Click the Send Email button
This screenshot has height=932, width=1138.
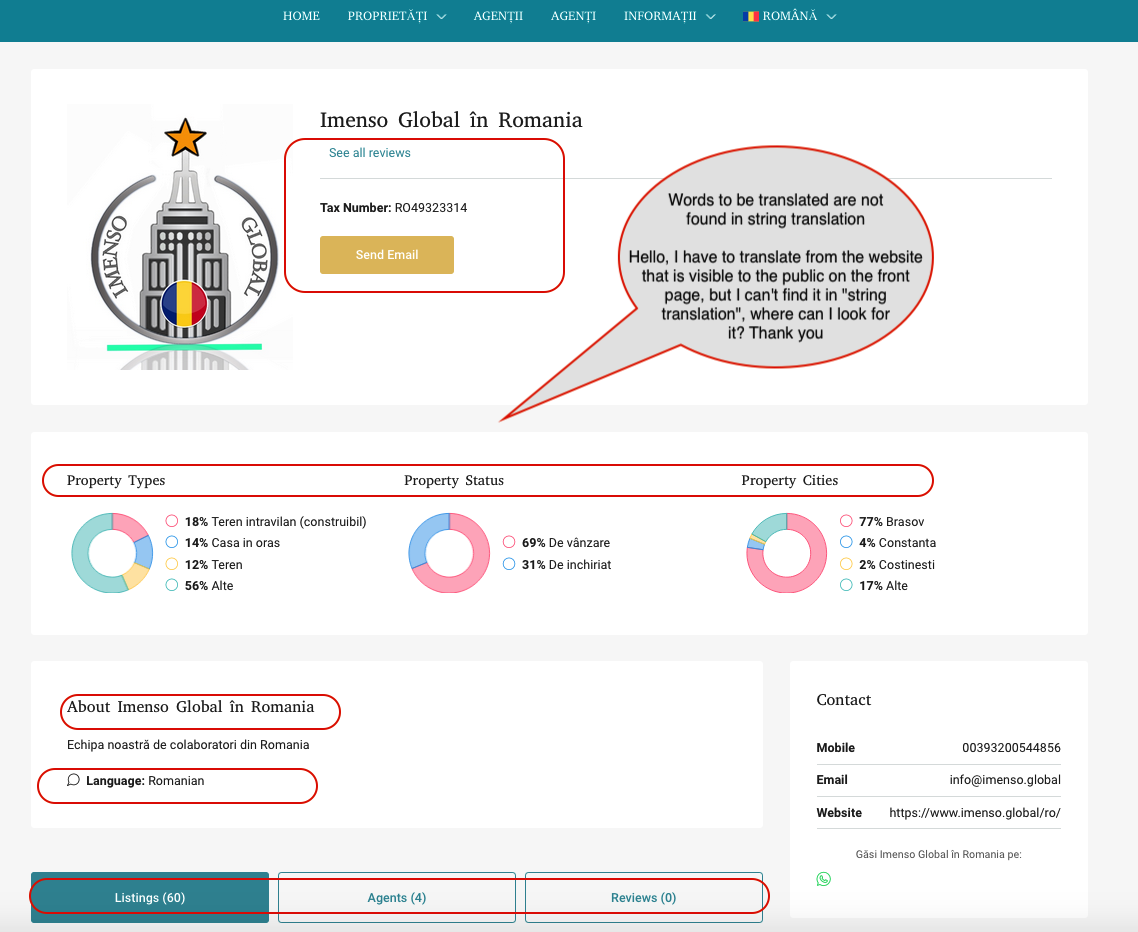pos(387,255)
